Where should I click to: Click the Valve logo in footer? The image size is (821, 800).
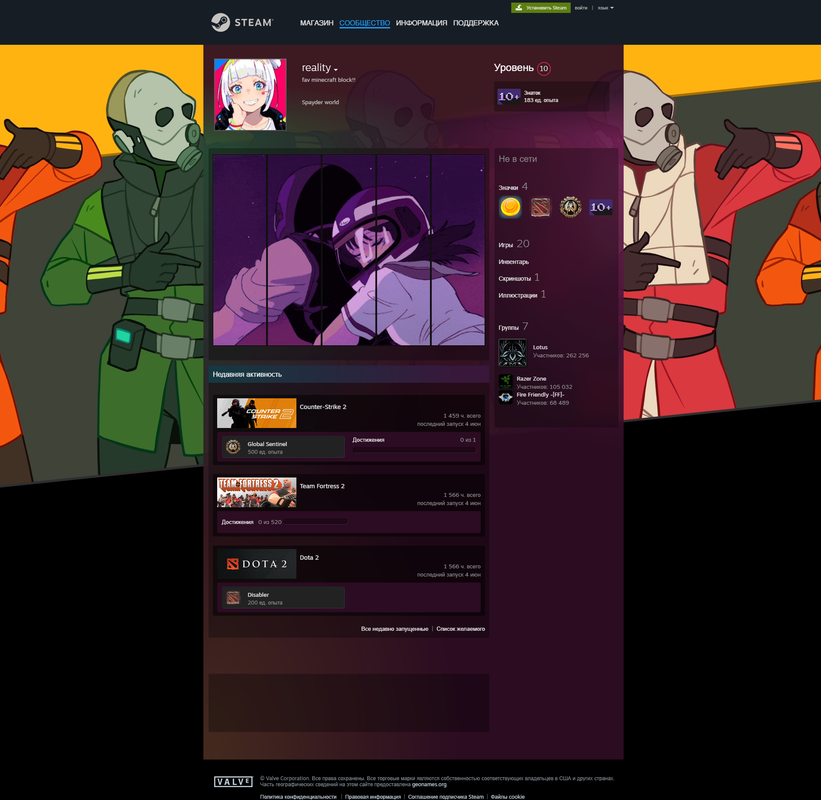pyautogui.click(x=233, y=782)
